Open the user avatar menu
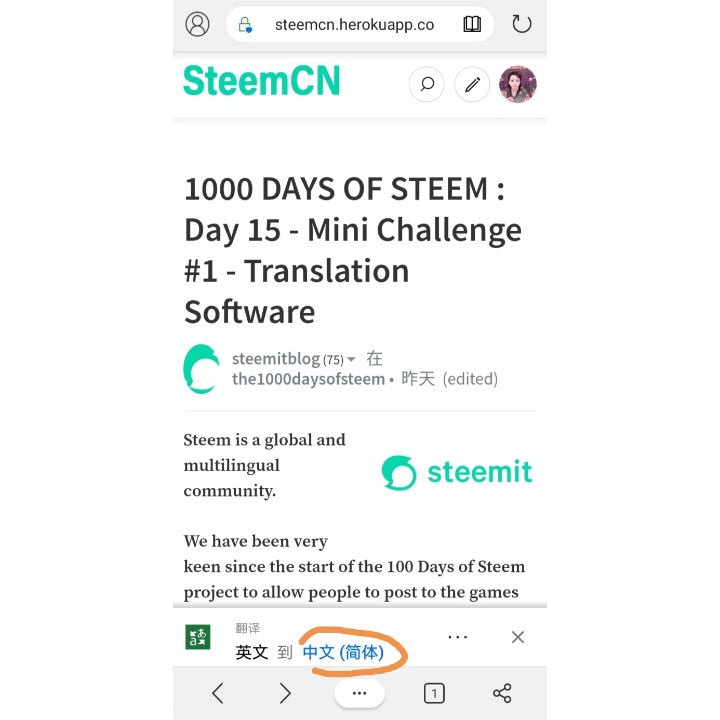This screenshot has height=720, width=720. (x=518, y=85)
